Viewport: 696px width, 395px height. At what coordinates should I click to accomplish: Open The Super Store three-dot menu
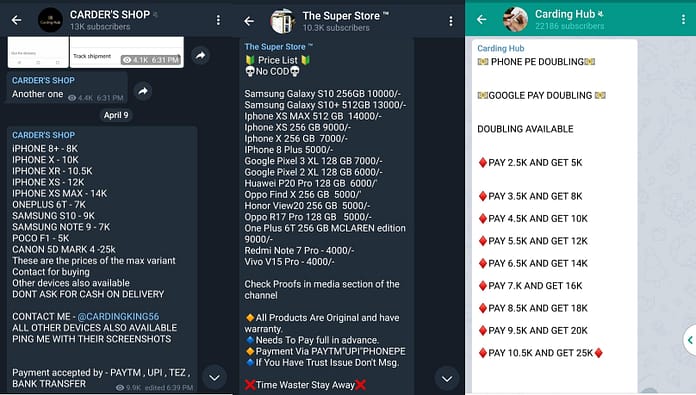click(x=451, y=21)
